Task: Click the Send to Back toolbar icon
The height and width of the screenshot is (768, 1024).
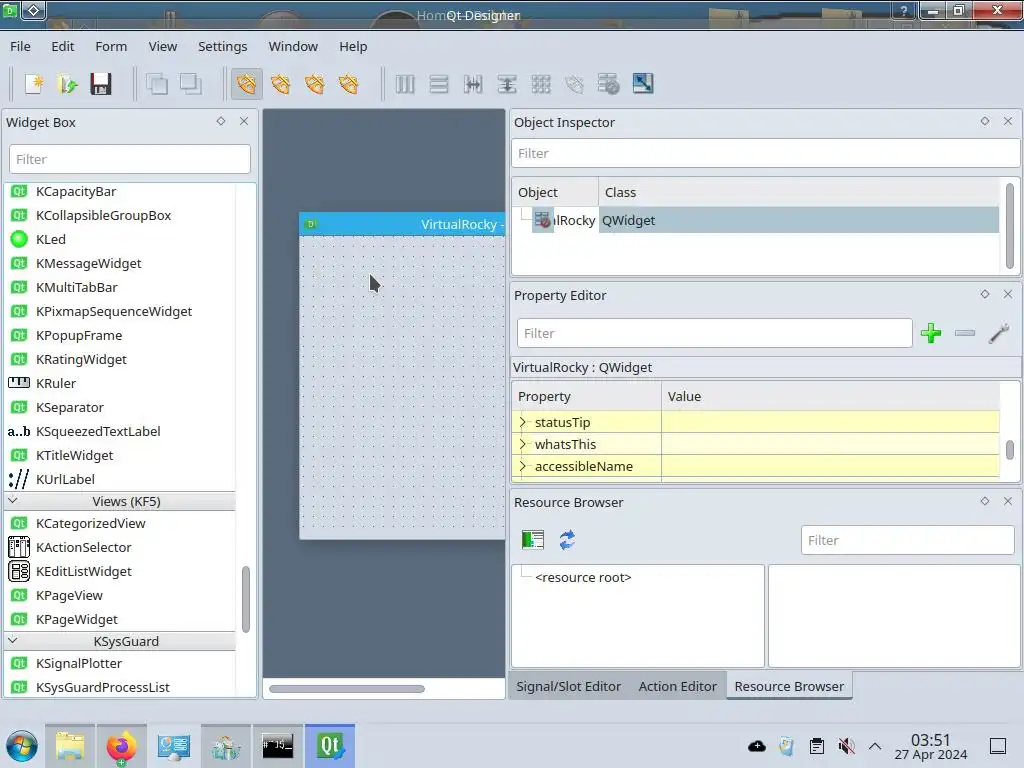Action: tap(157, 84)
